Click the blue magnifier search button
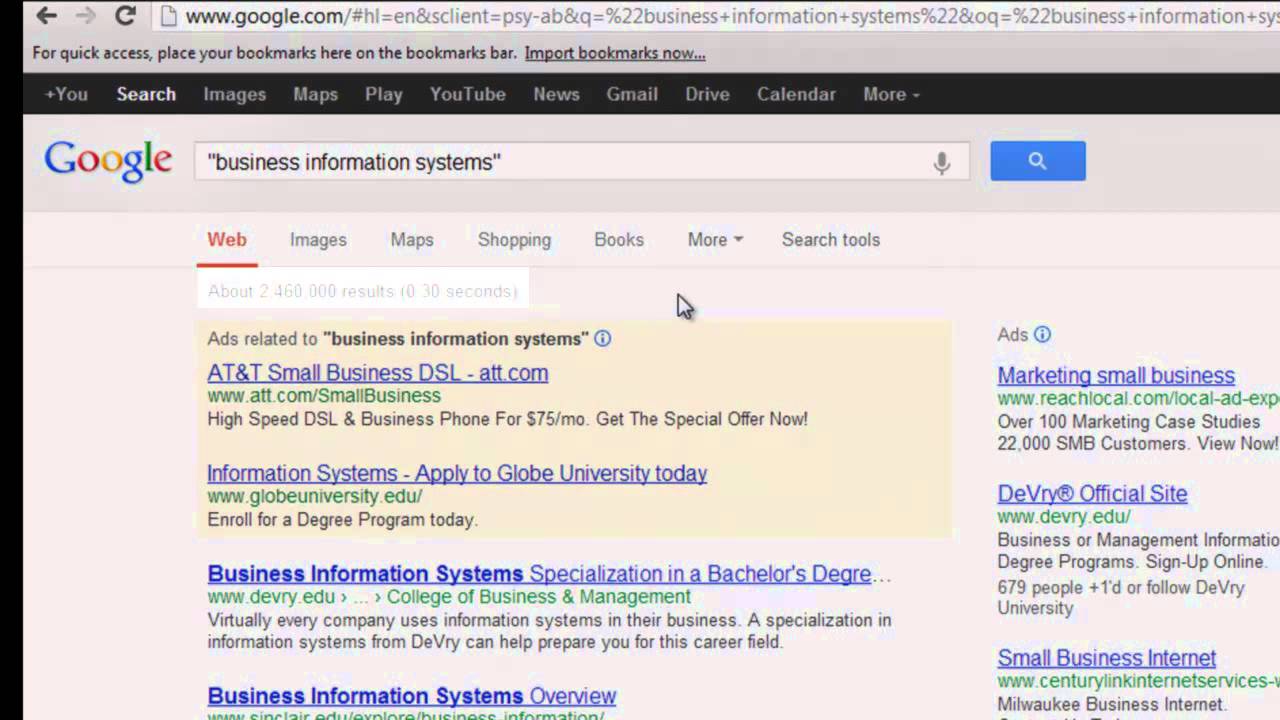 (x=1037, y=161)
